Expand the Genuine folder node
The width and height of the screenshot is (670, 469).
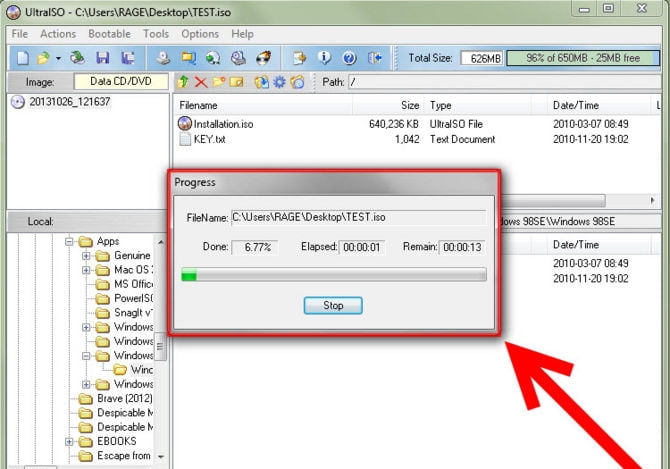tap(87, 256)
